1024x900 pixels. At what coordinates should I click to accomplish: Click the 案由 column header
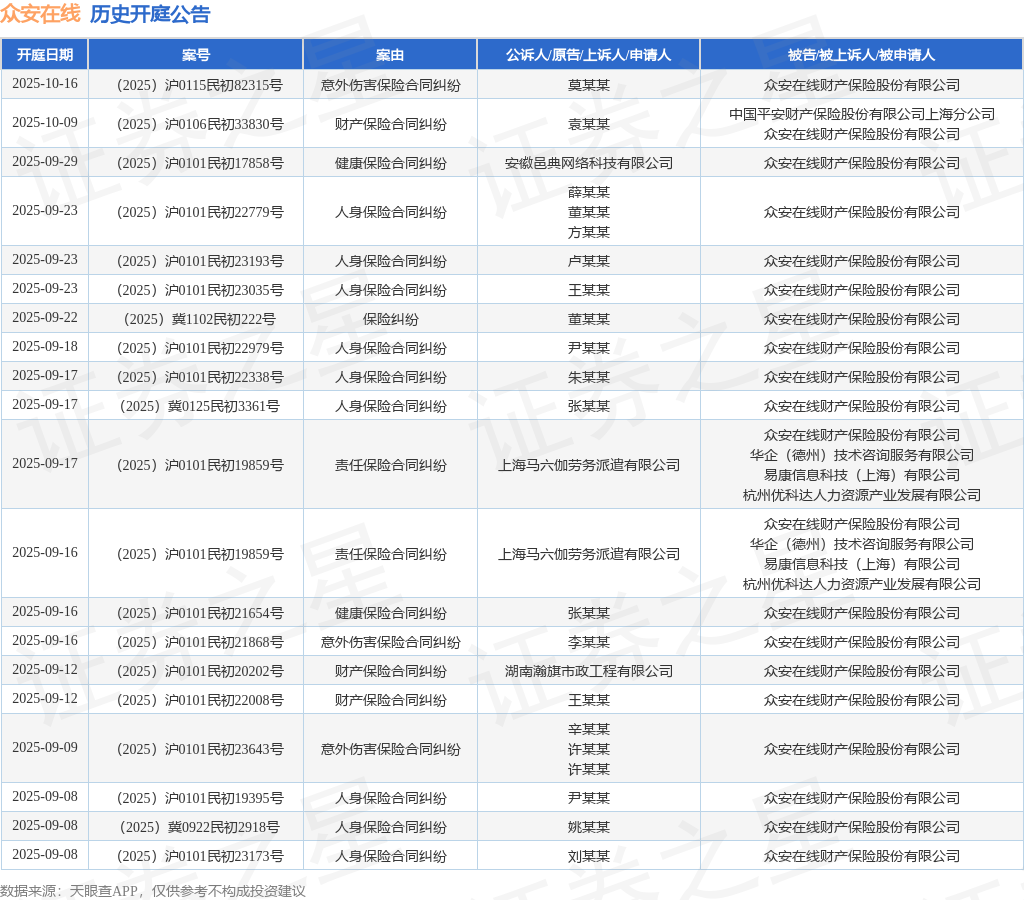[390, 55]
